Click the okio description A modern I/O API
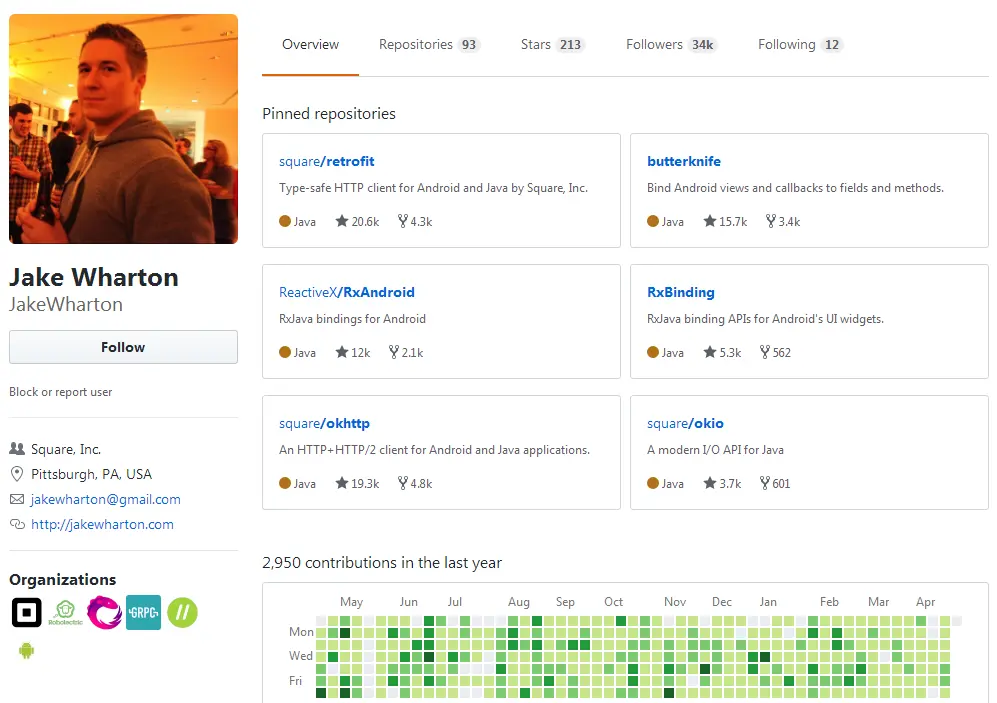 click(715, 450)
